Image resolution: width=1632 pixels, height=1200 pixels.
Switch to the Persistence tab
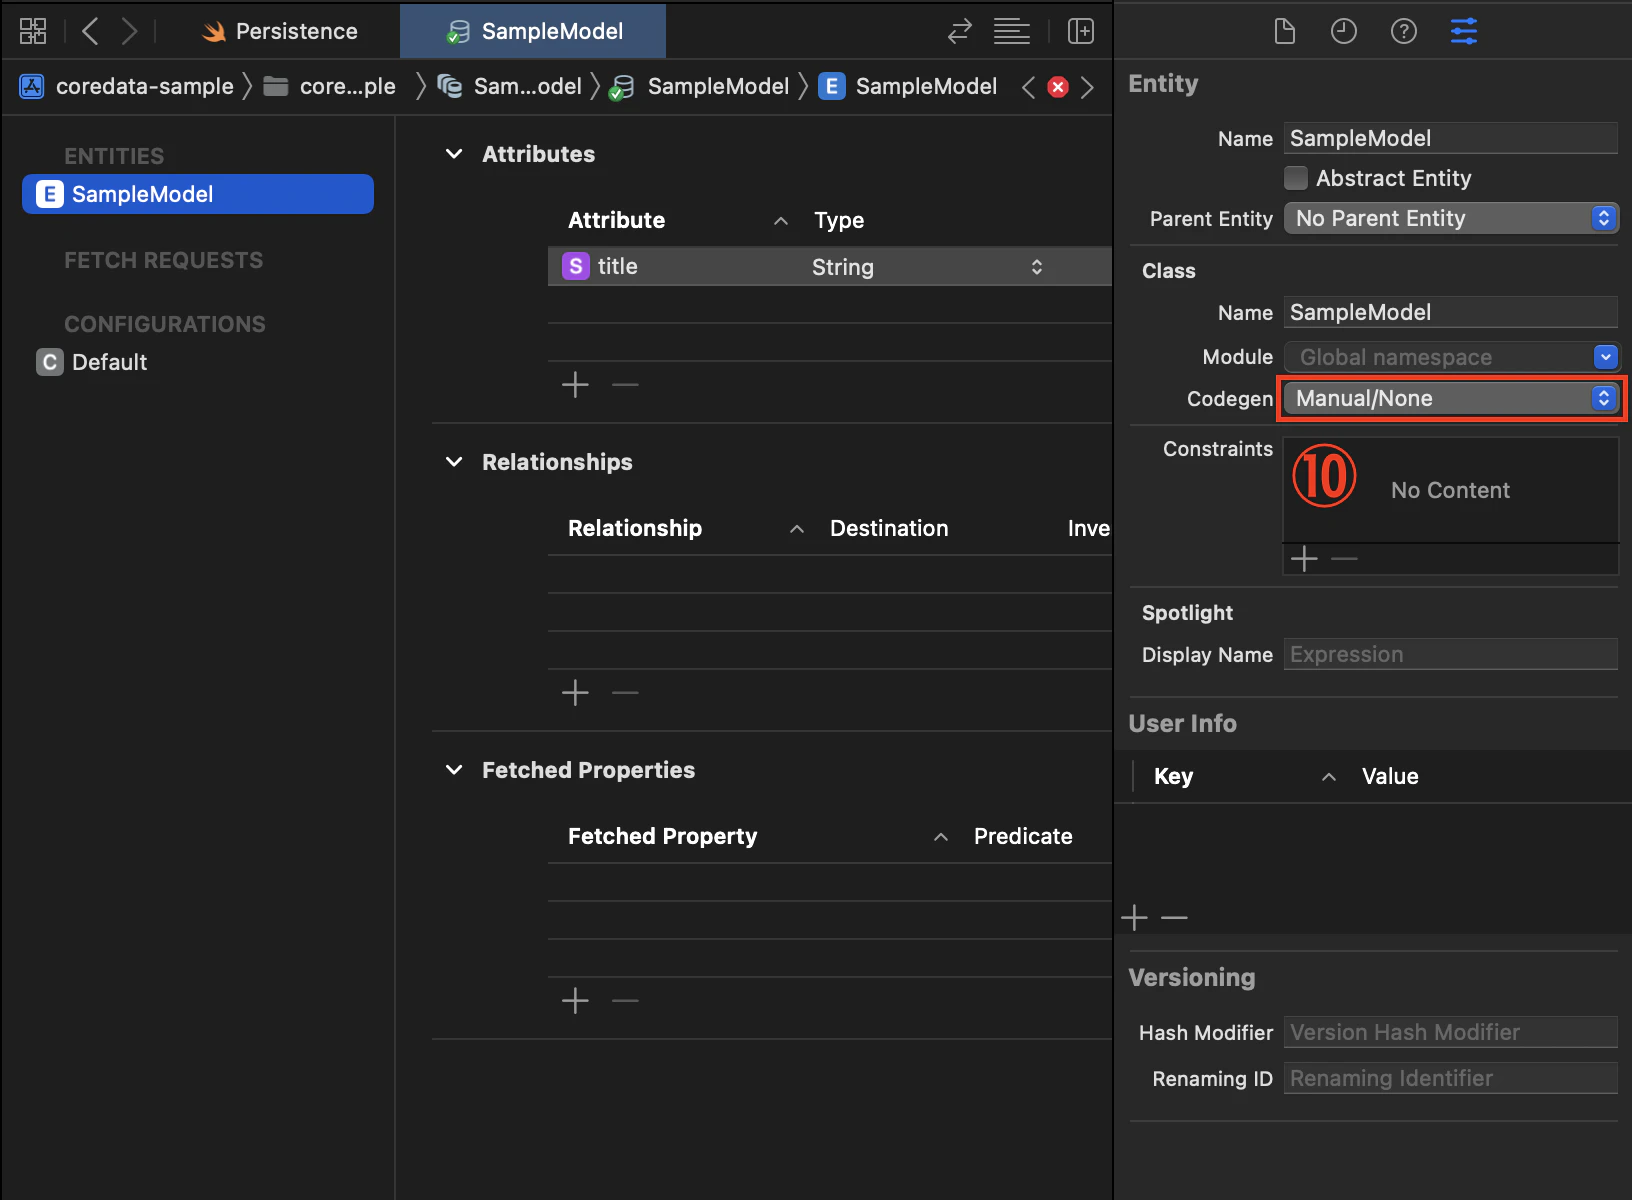pos(279,31)
